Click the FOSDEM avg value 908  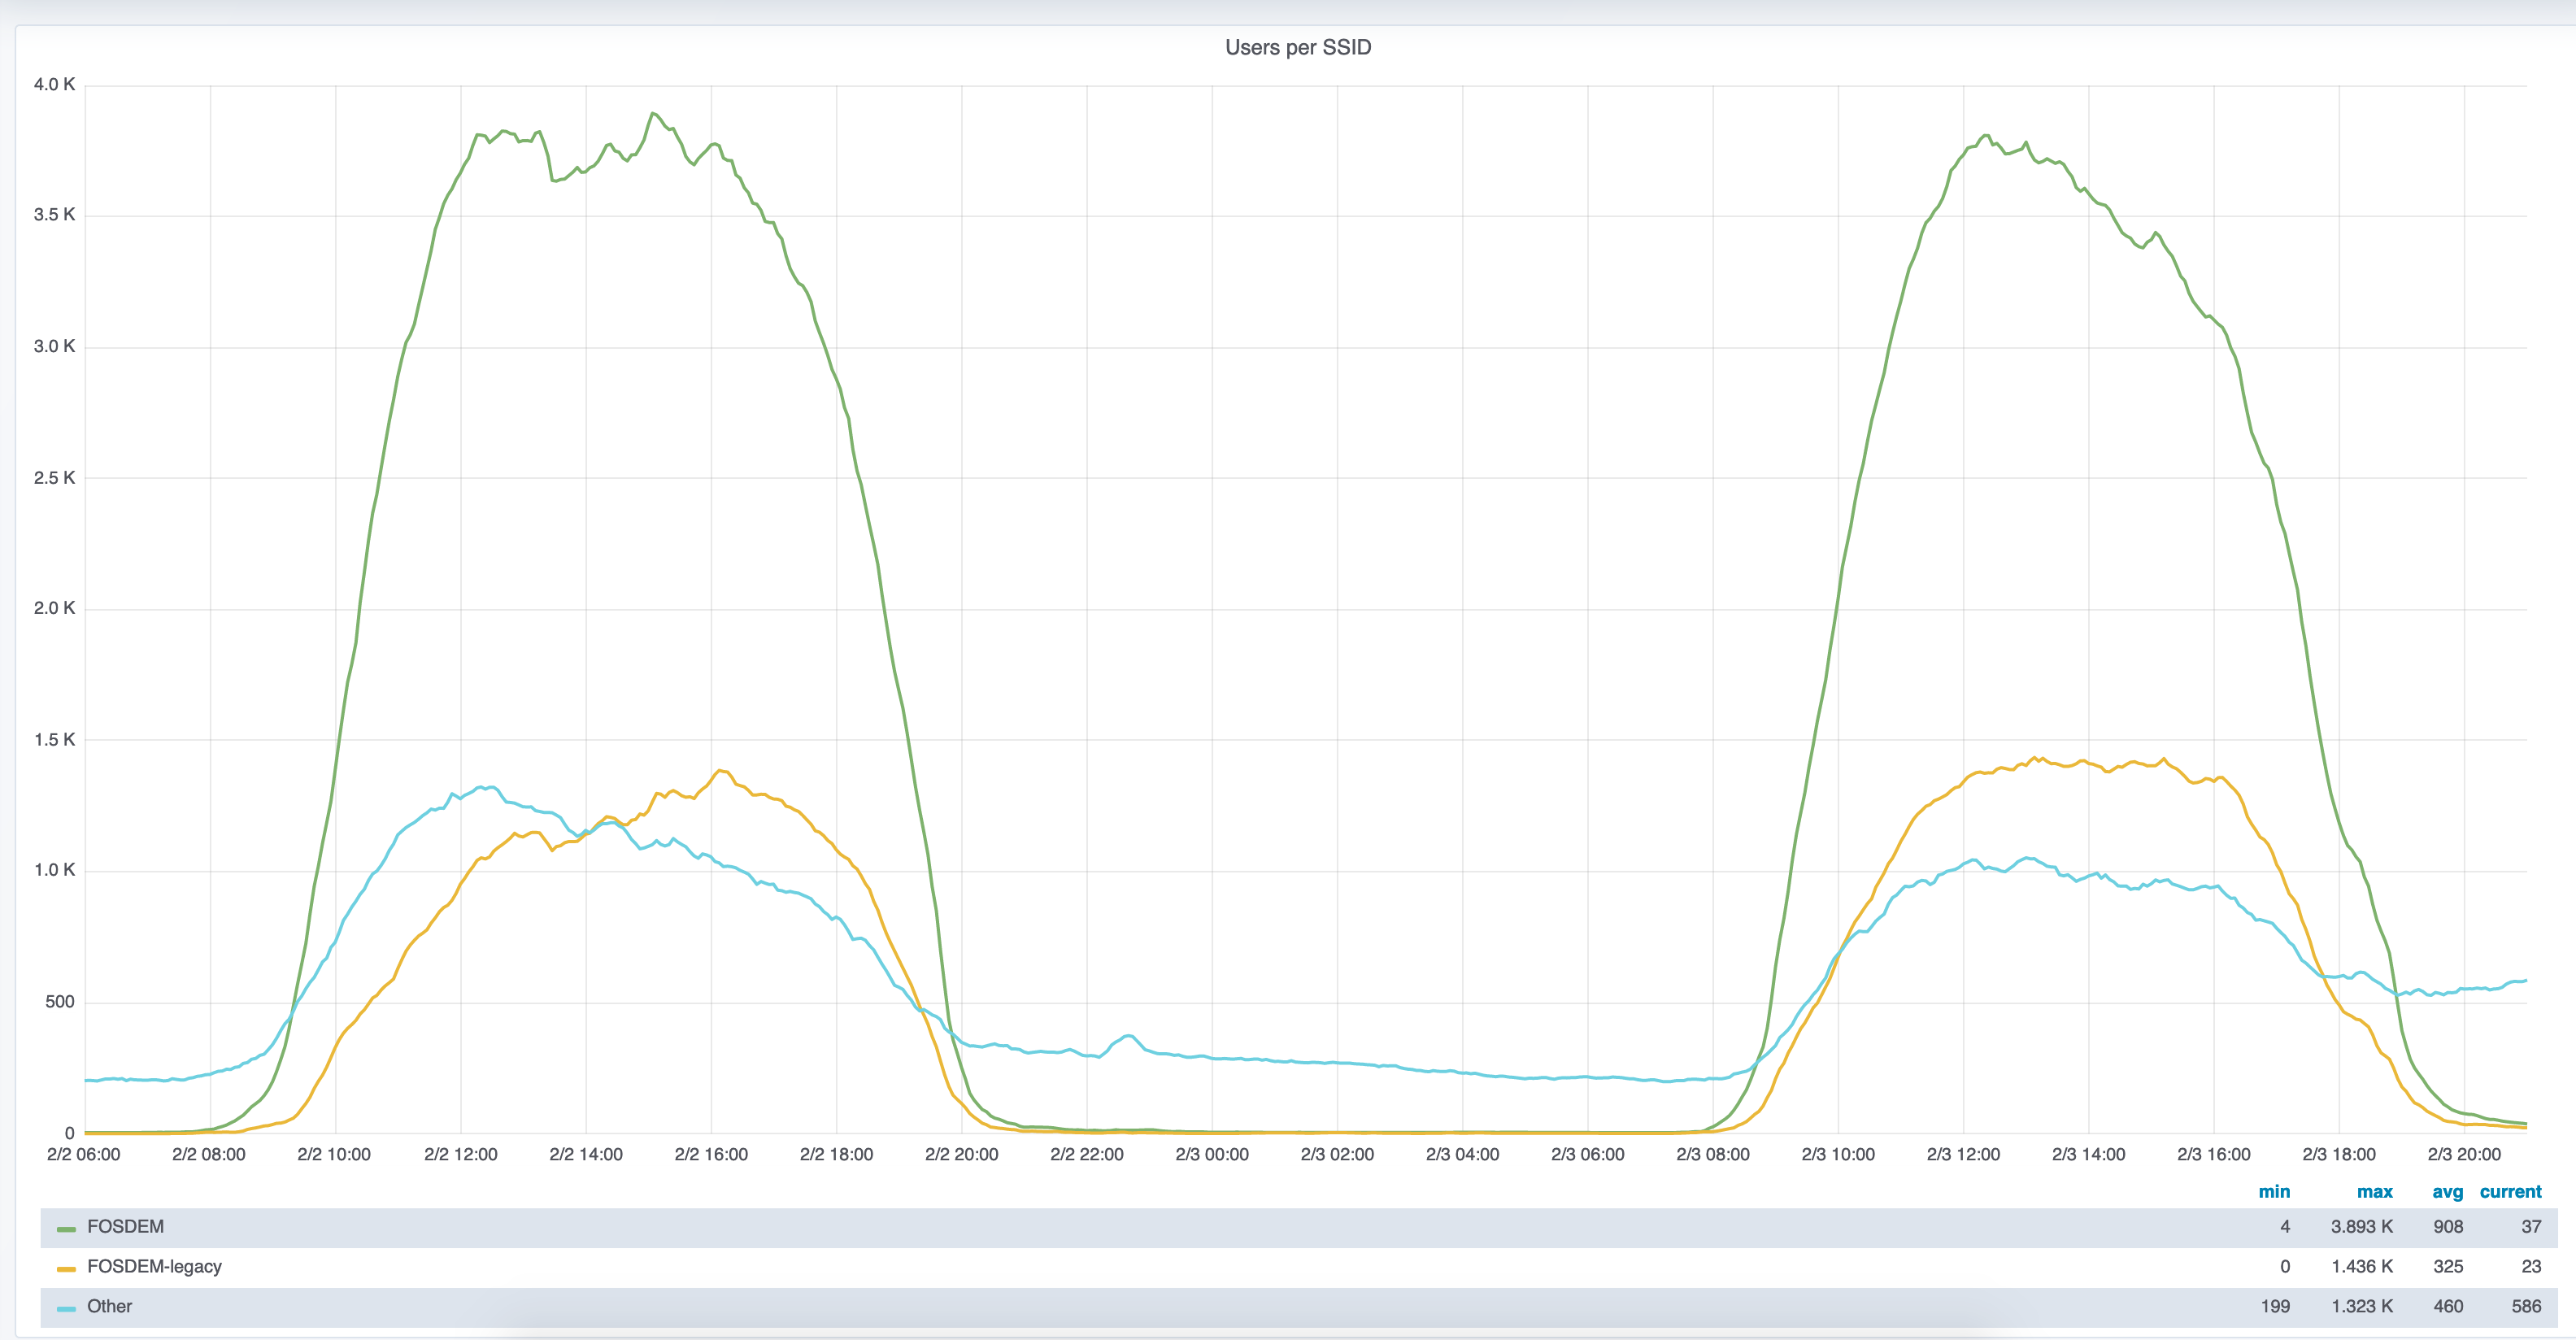tap(2447, 1226)
